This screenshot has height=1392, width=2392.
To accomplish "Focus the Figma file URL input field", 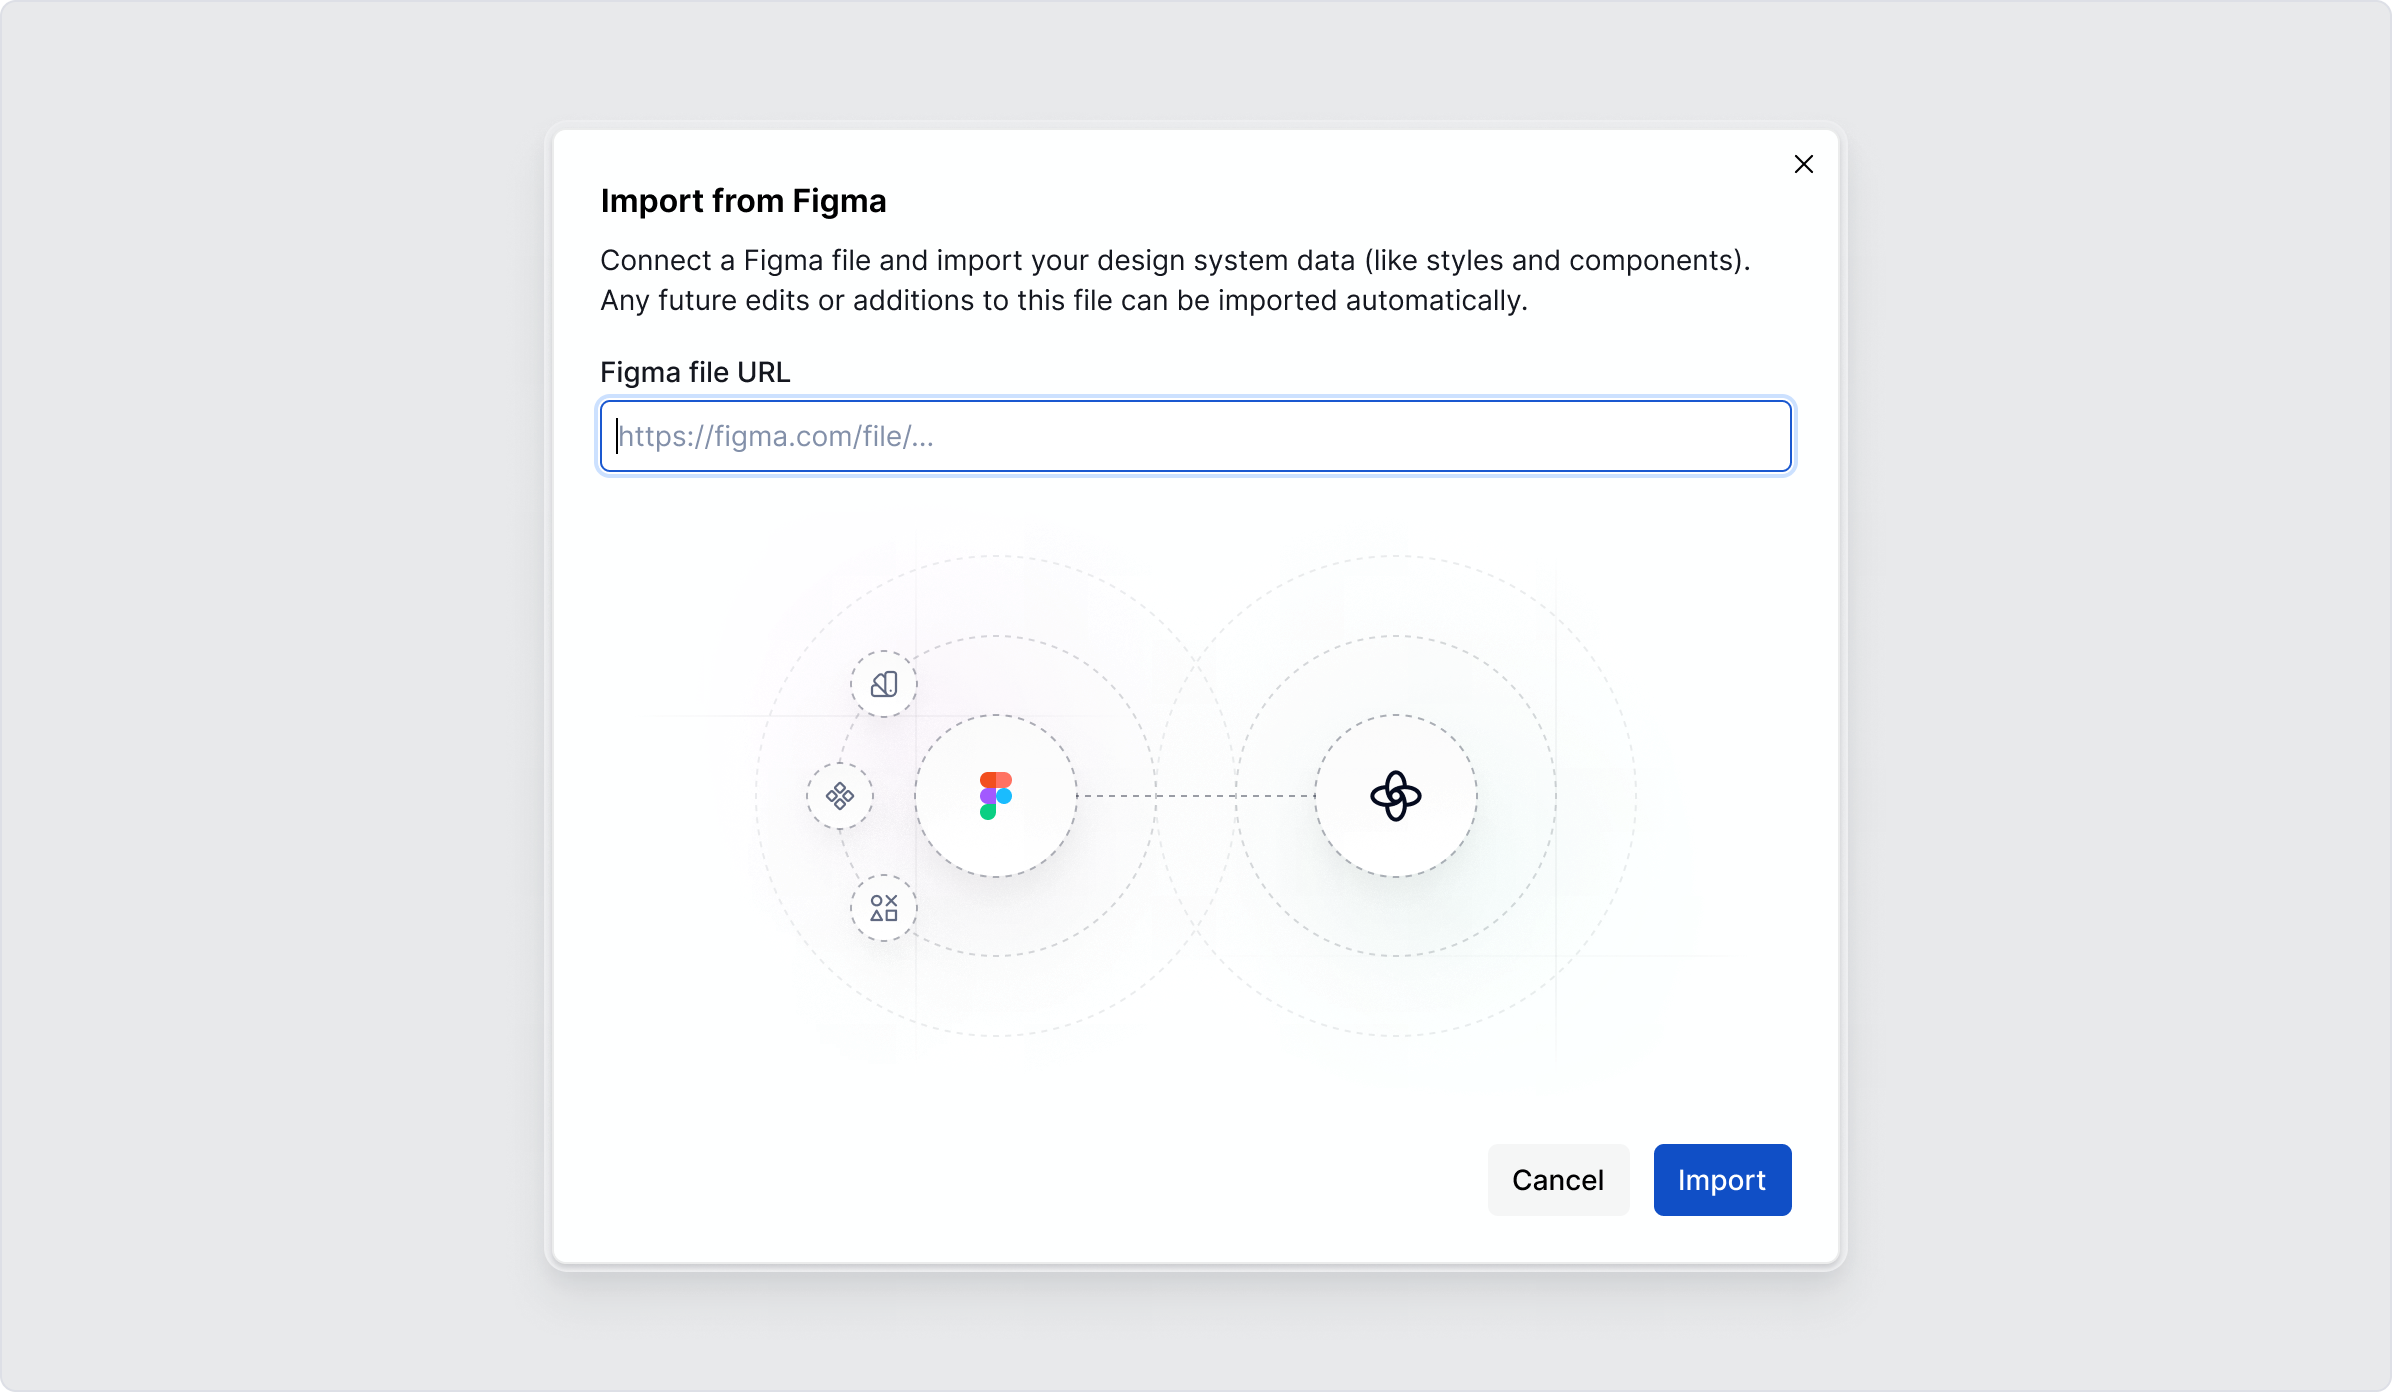I will [1194, 436].
